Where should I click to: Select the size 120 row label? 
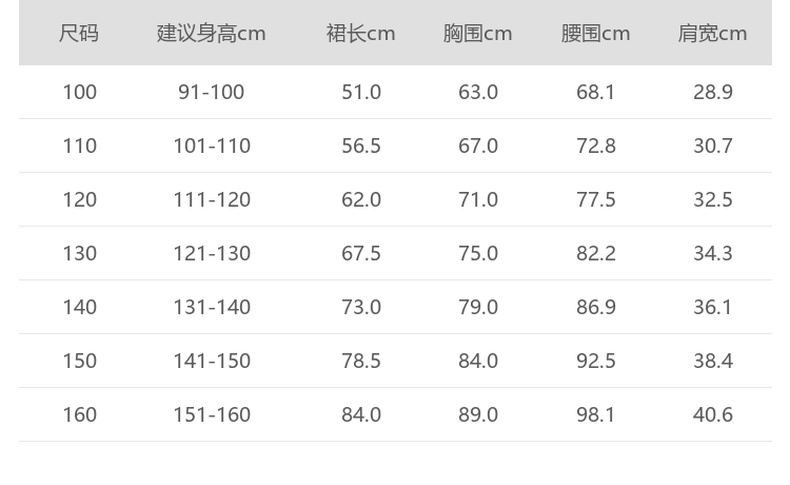(x=79, y=200)
